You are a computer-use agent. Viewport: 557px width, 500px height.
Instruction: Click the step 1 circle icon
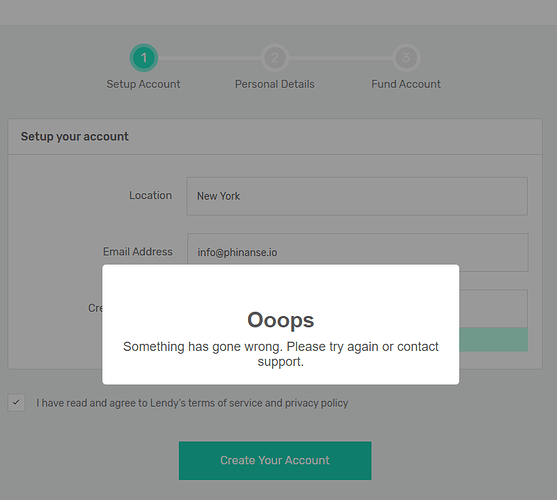(x=144, y=58)
